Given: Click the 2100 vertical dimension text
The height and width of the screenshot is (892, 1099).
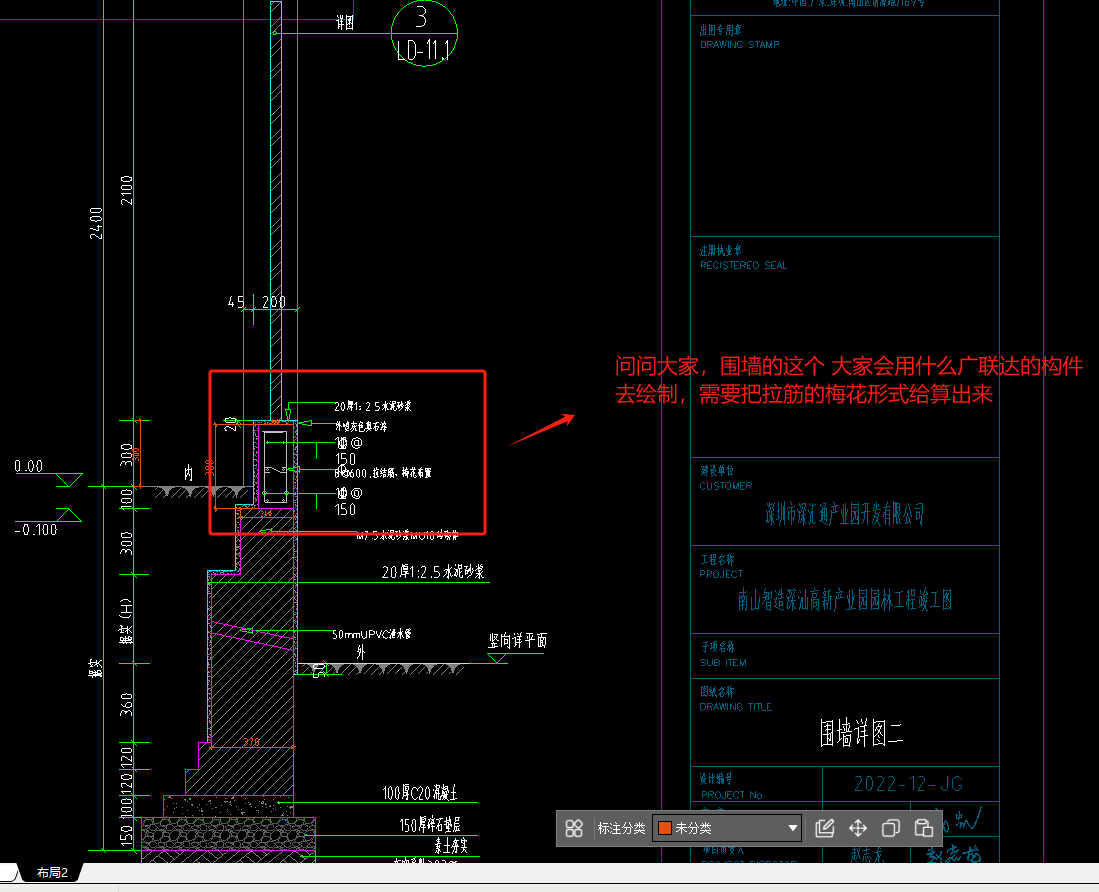Looking at the screenshot, I should 126,191.
